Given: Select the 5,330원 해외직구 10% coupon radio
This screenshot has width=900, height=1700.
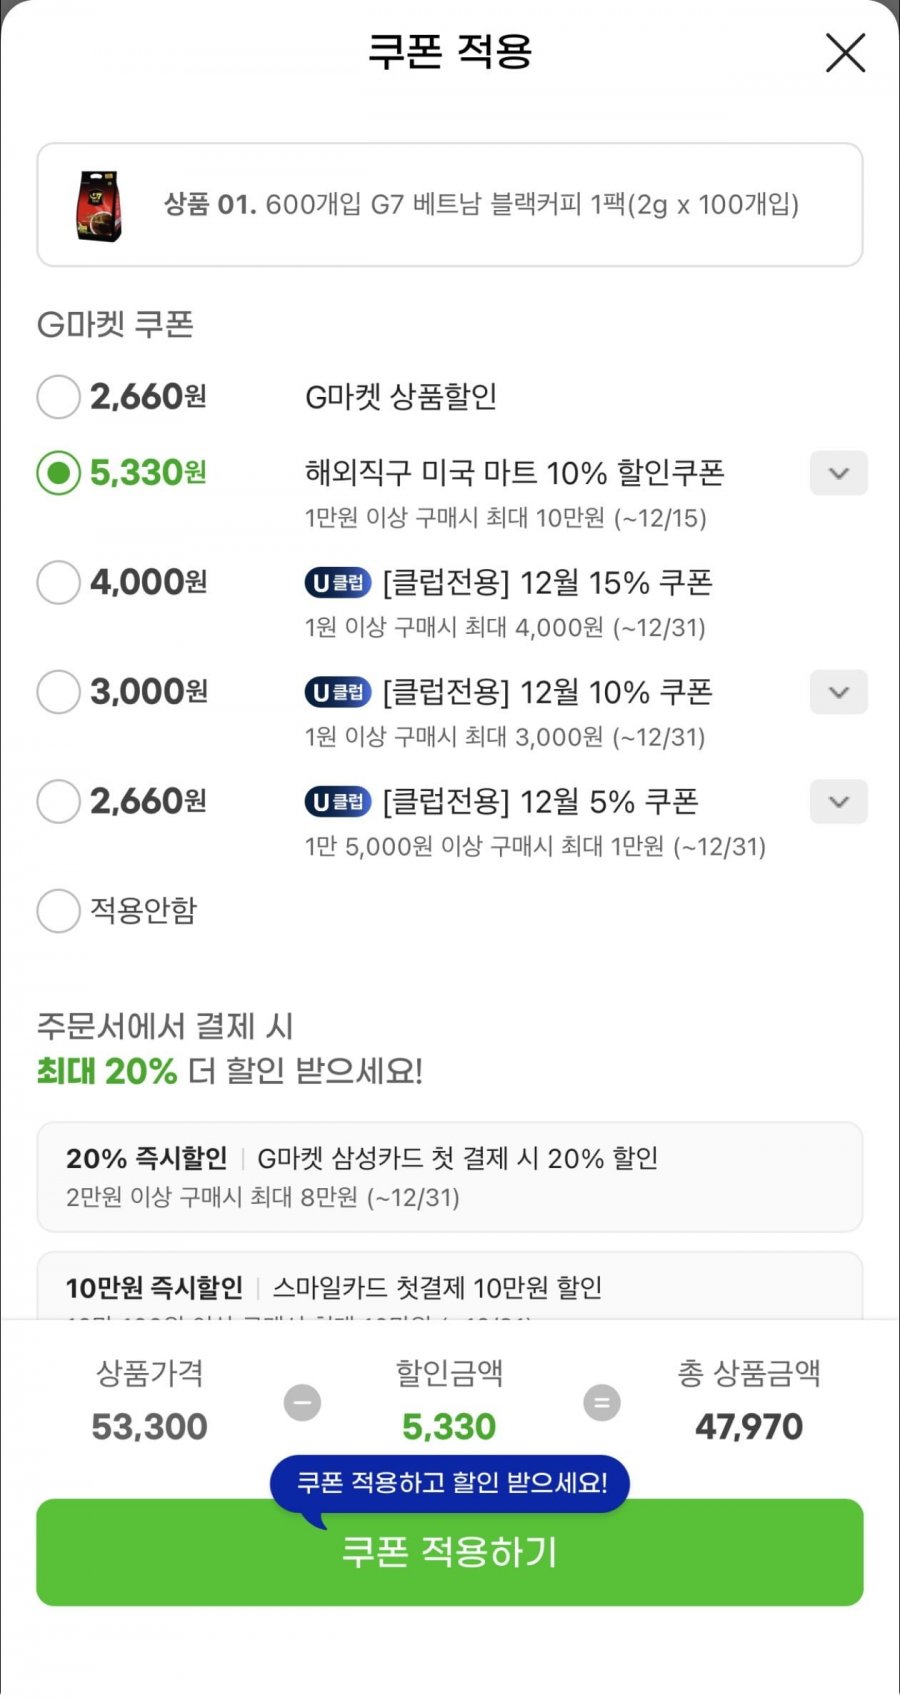Looking at the screenshot, I should click(x=58, y=473).
